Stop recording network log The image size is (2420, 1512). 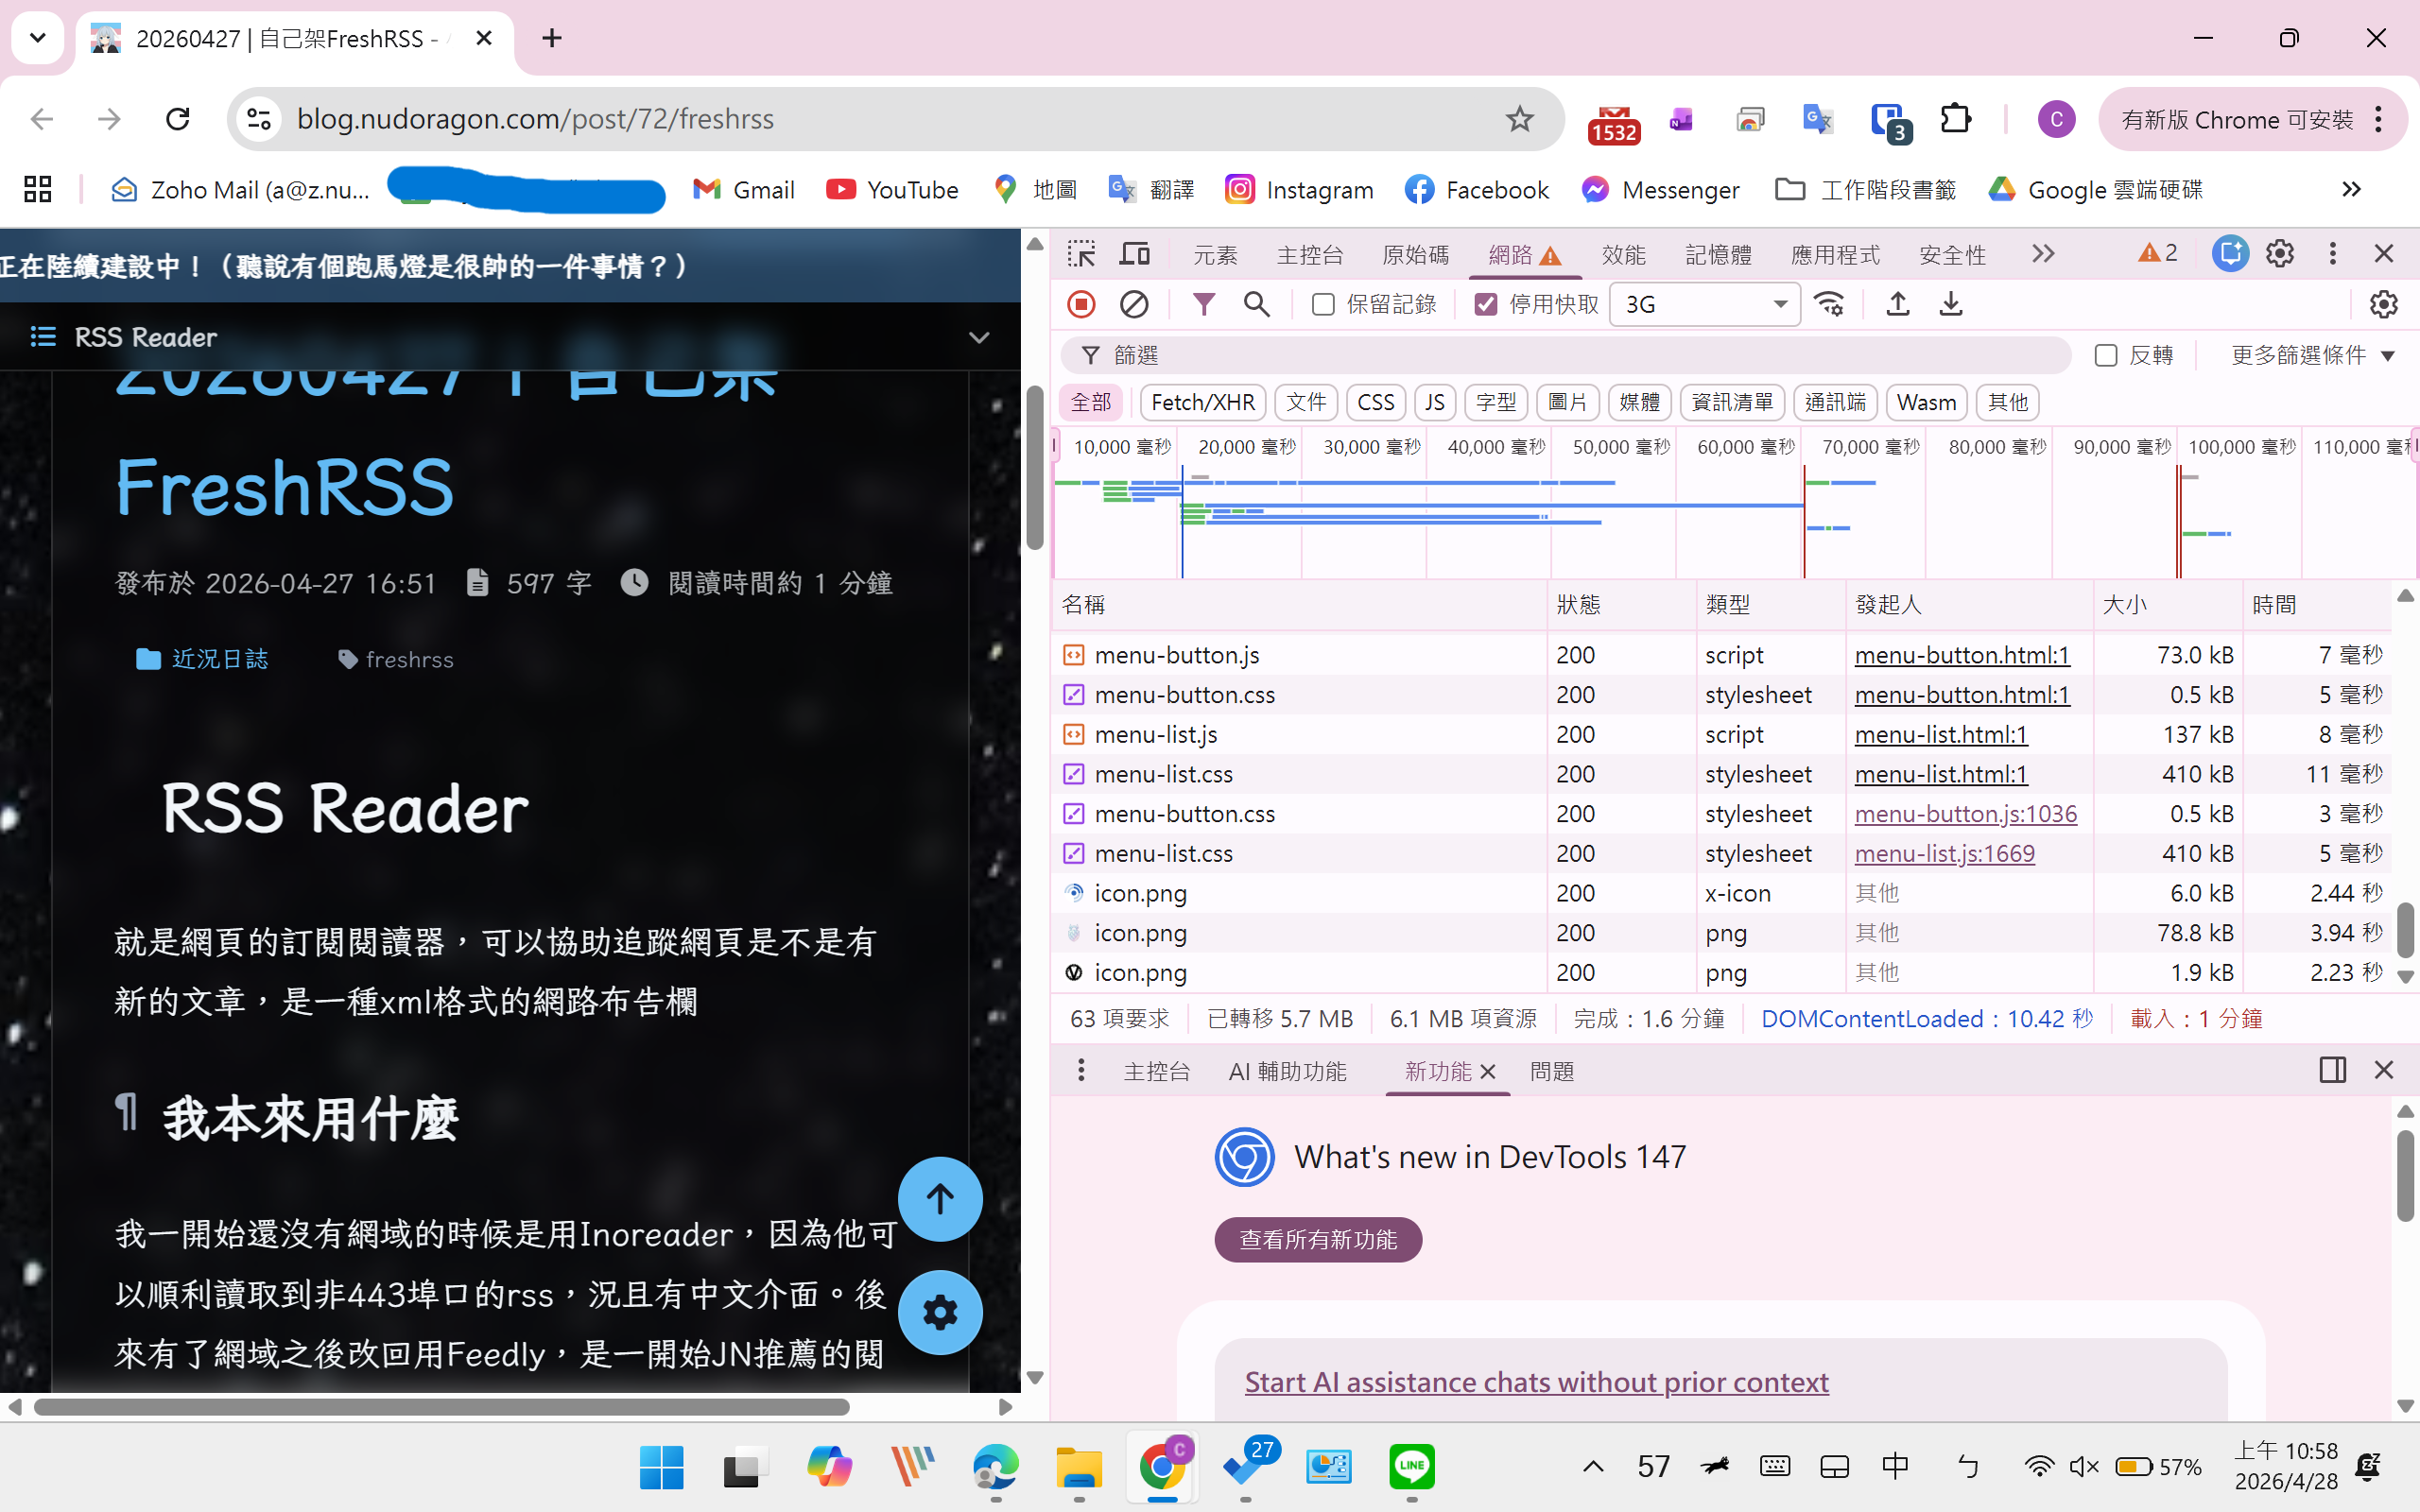[1081, 304]
